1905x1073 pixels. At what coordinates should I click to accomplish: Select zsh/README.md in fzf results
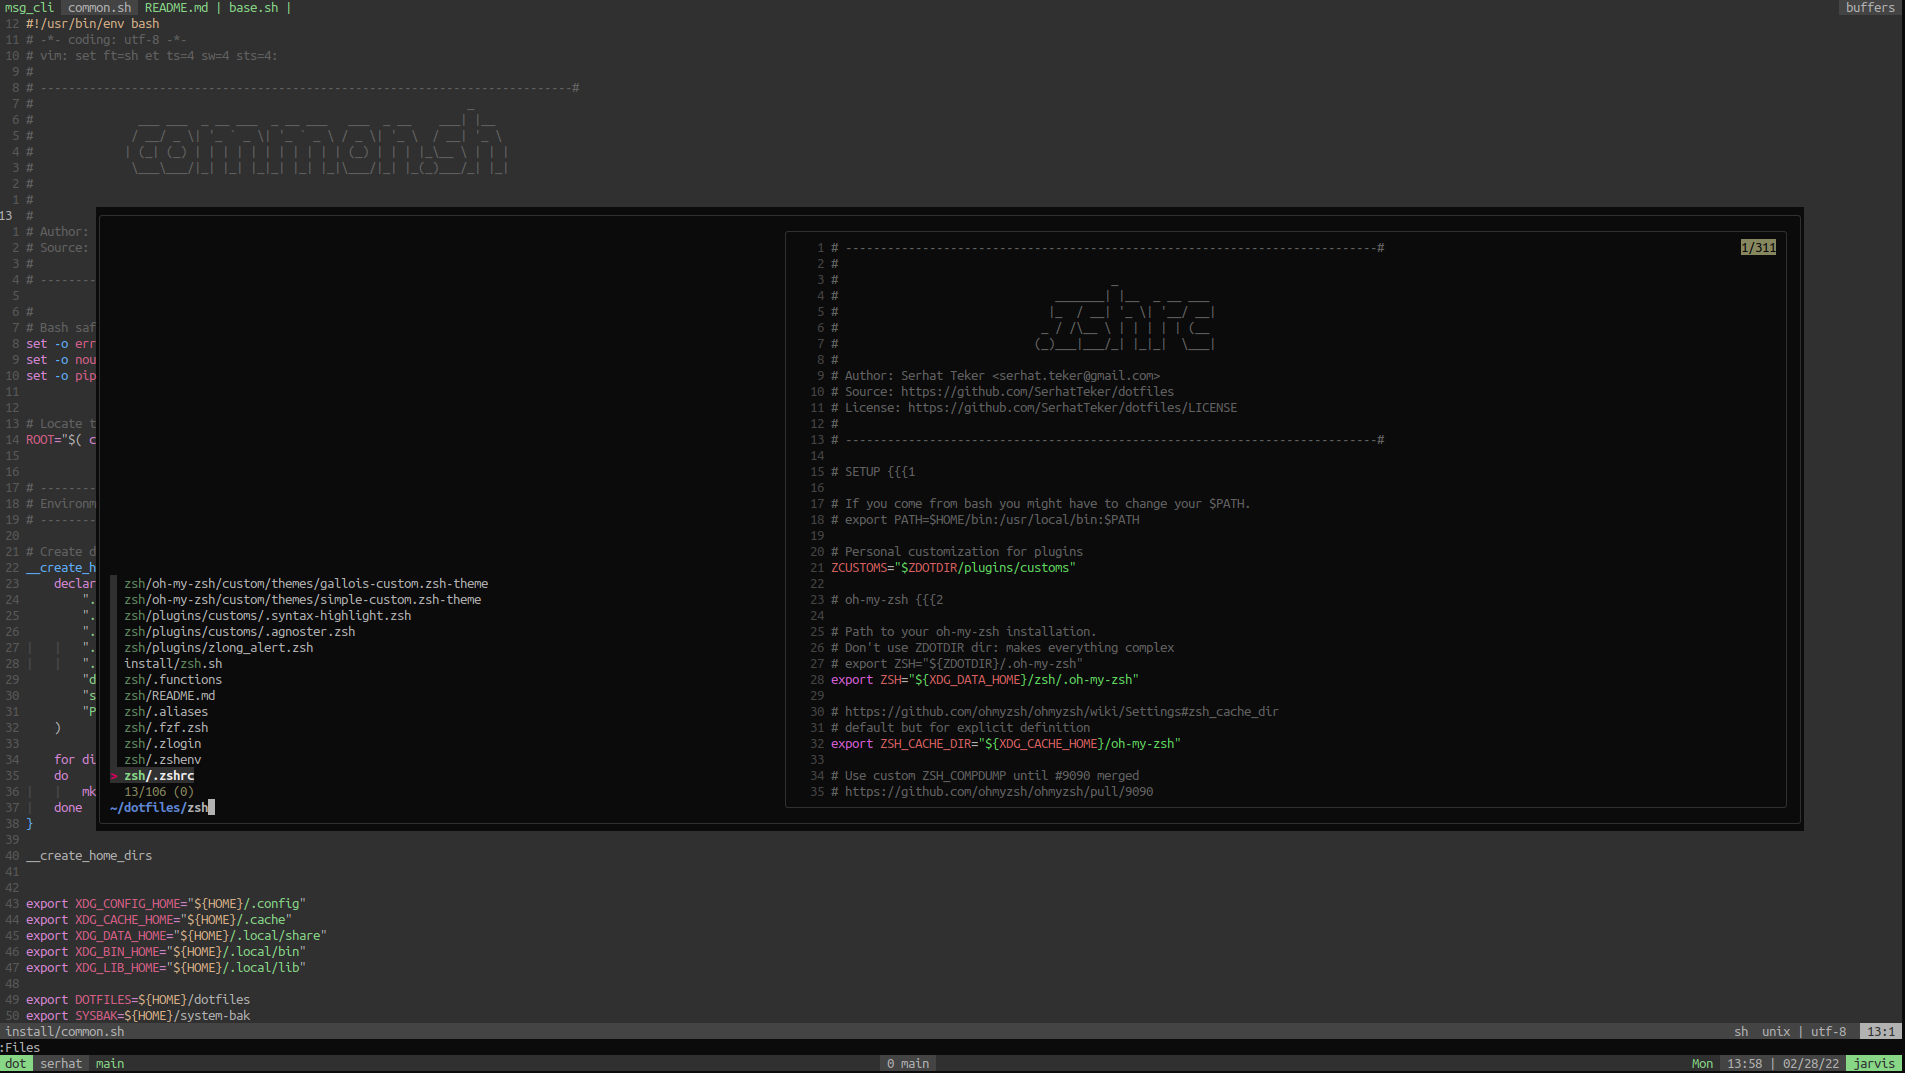169,695
